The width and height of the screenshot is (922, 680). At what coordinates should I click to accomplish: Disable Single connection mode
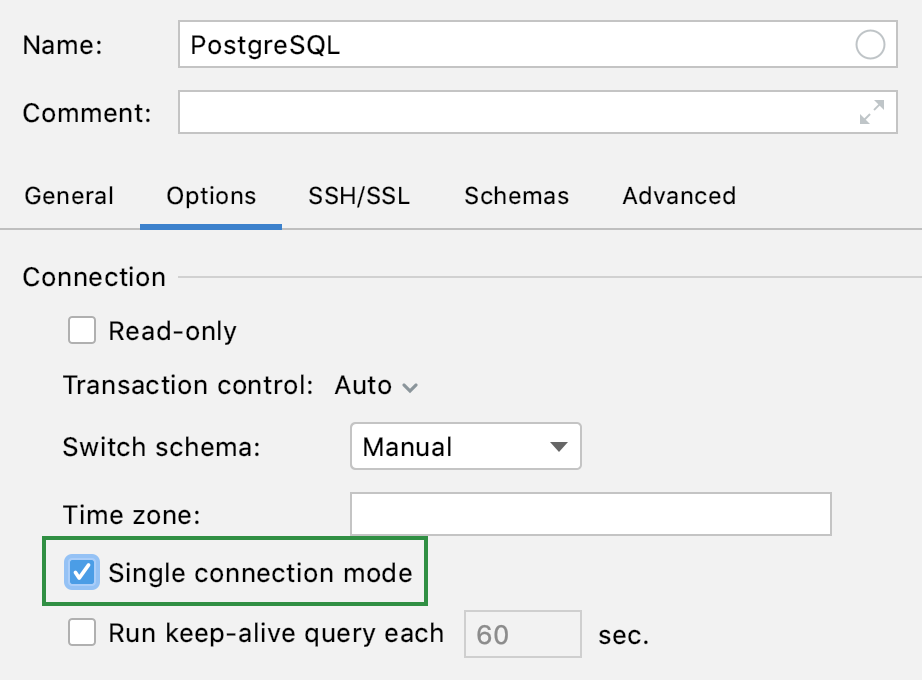pyautogui.click(x=82, y=571)
